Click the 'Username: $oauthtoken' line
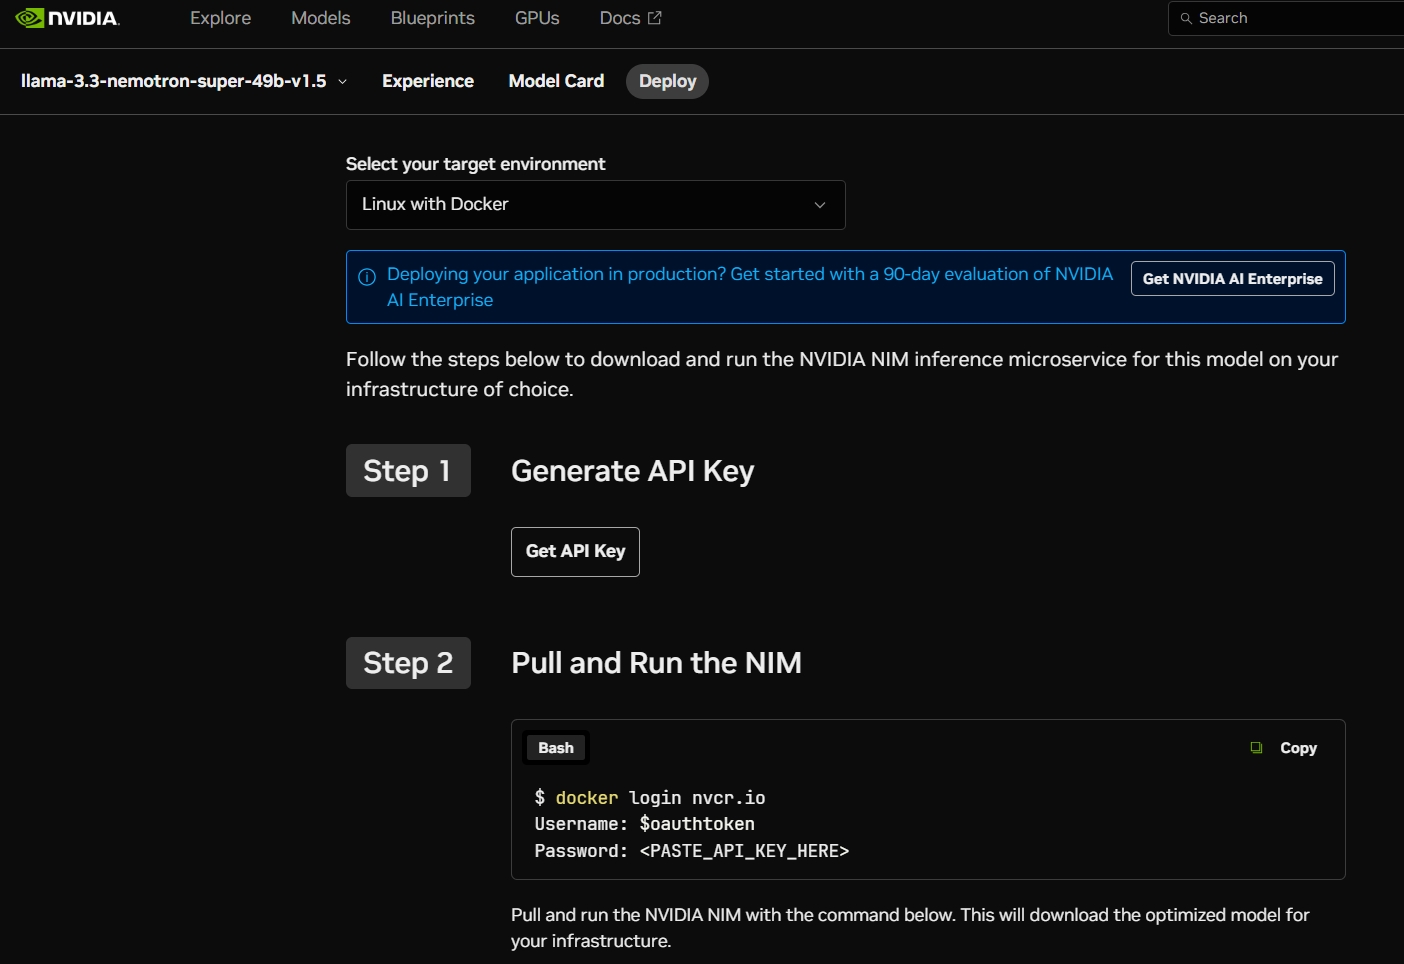Viewport: 1404px width, 964px height. 644,824
